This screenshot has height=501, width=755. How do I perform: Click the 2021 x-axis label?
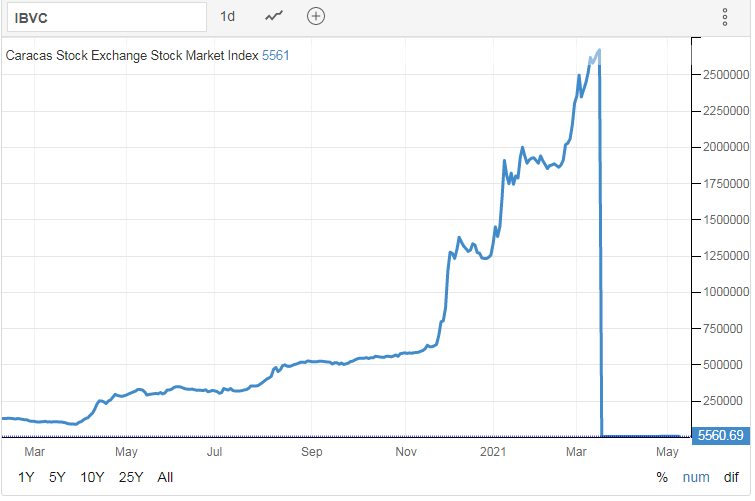click(x=493, y=452)
